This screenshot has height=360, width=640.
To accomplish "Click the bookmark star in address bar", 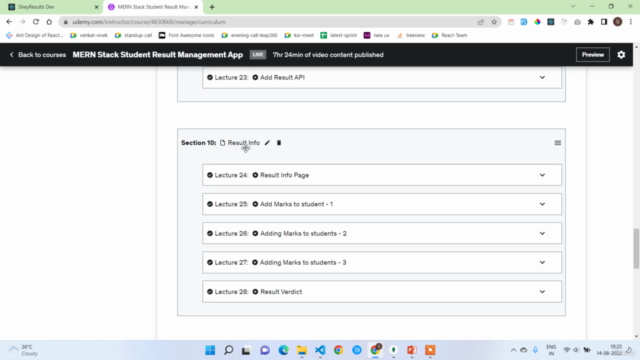I will [x=494, y=22].
